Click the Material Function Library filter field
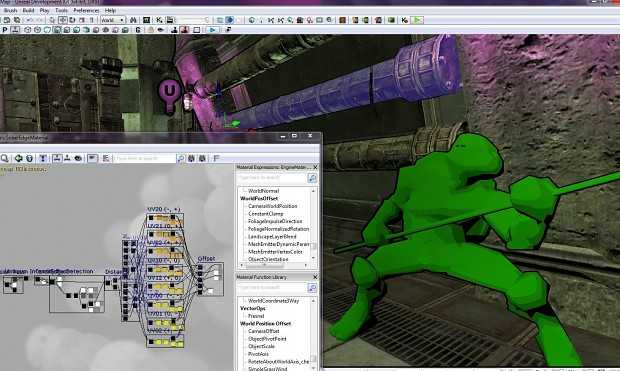This screenshot has width=620, height=371. pyautogui.click(x=272, y=288)
